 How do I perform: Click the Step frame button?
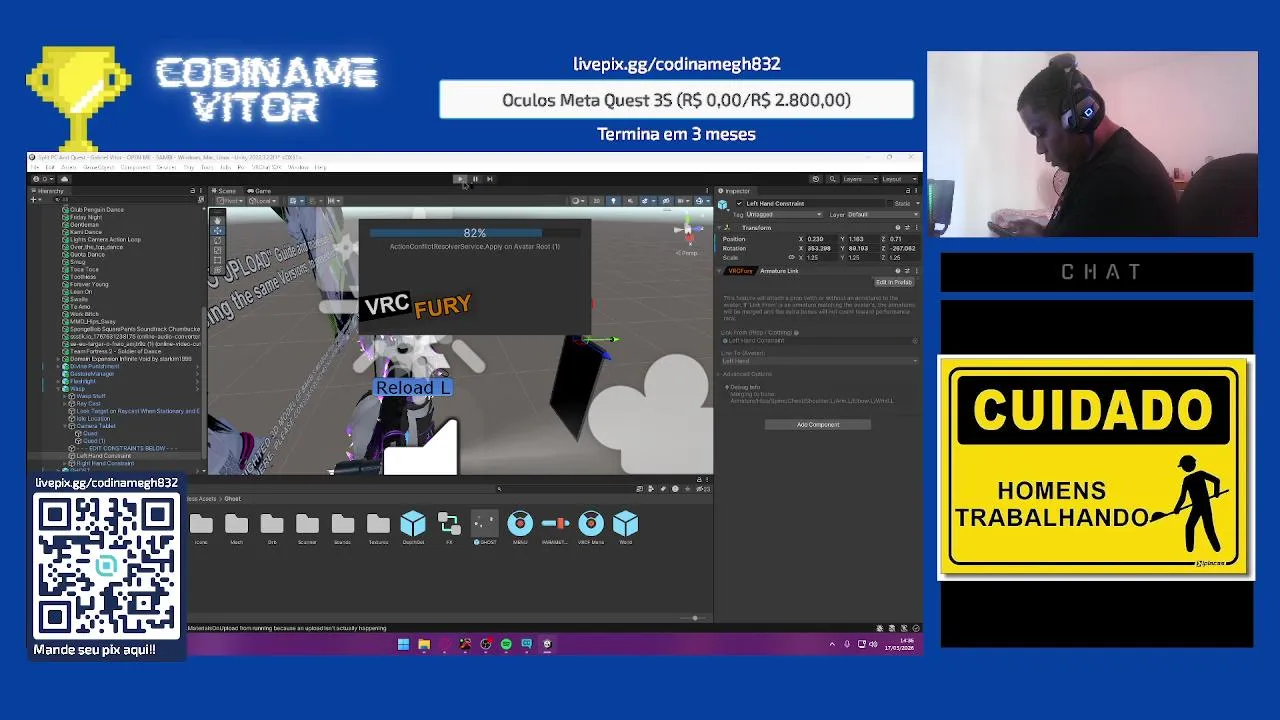[x=490, y=179]
